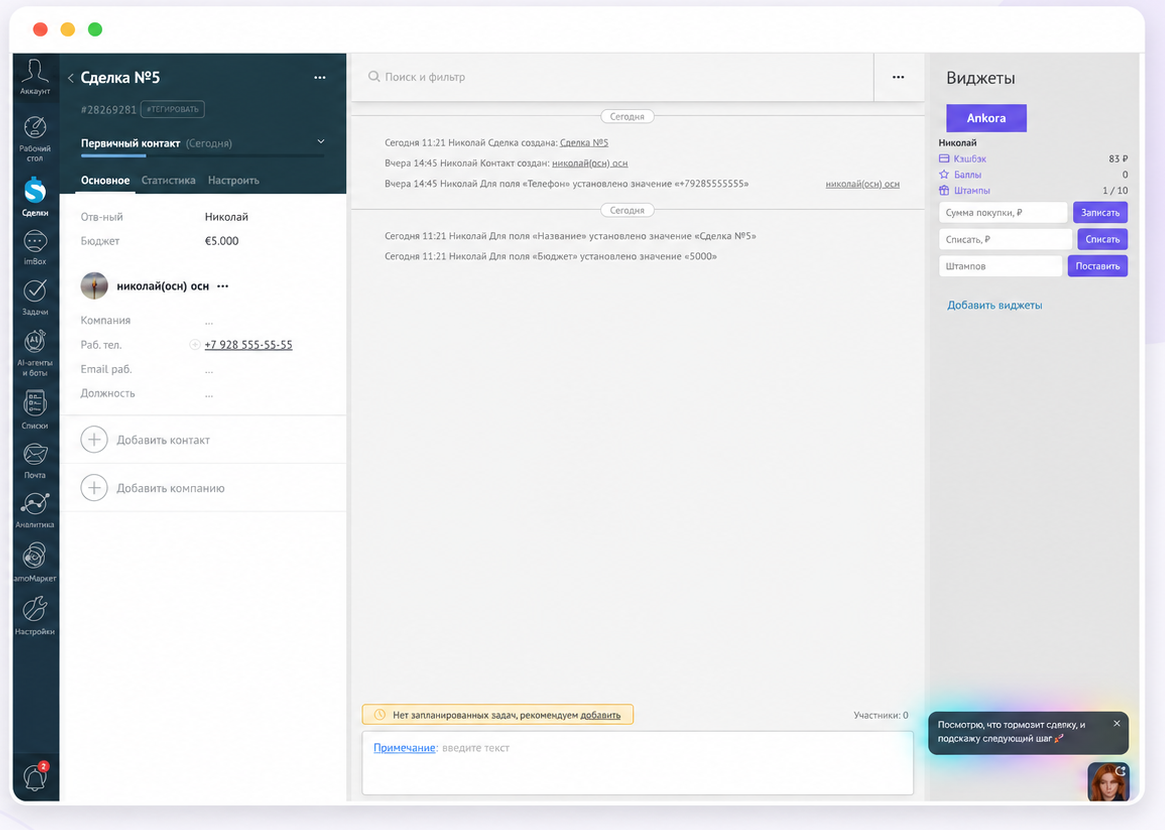Close the AI assistant tooltip

[x=1117, y=723]
